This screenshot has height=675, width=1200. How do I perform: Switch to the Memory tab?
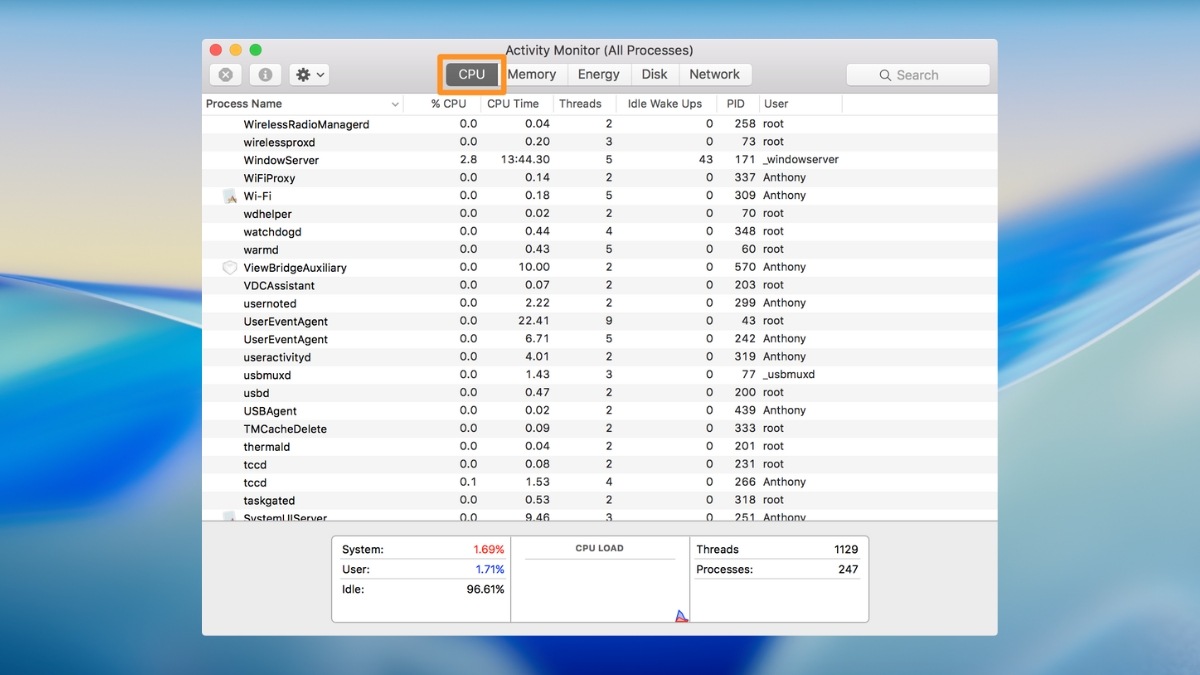[531, 74]
